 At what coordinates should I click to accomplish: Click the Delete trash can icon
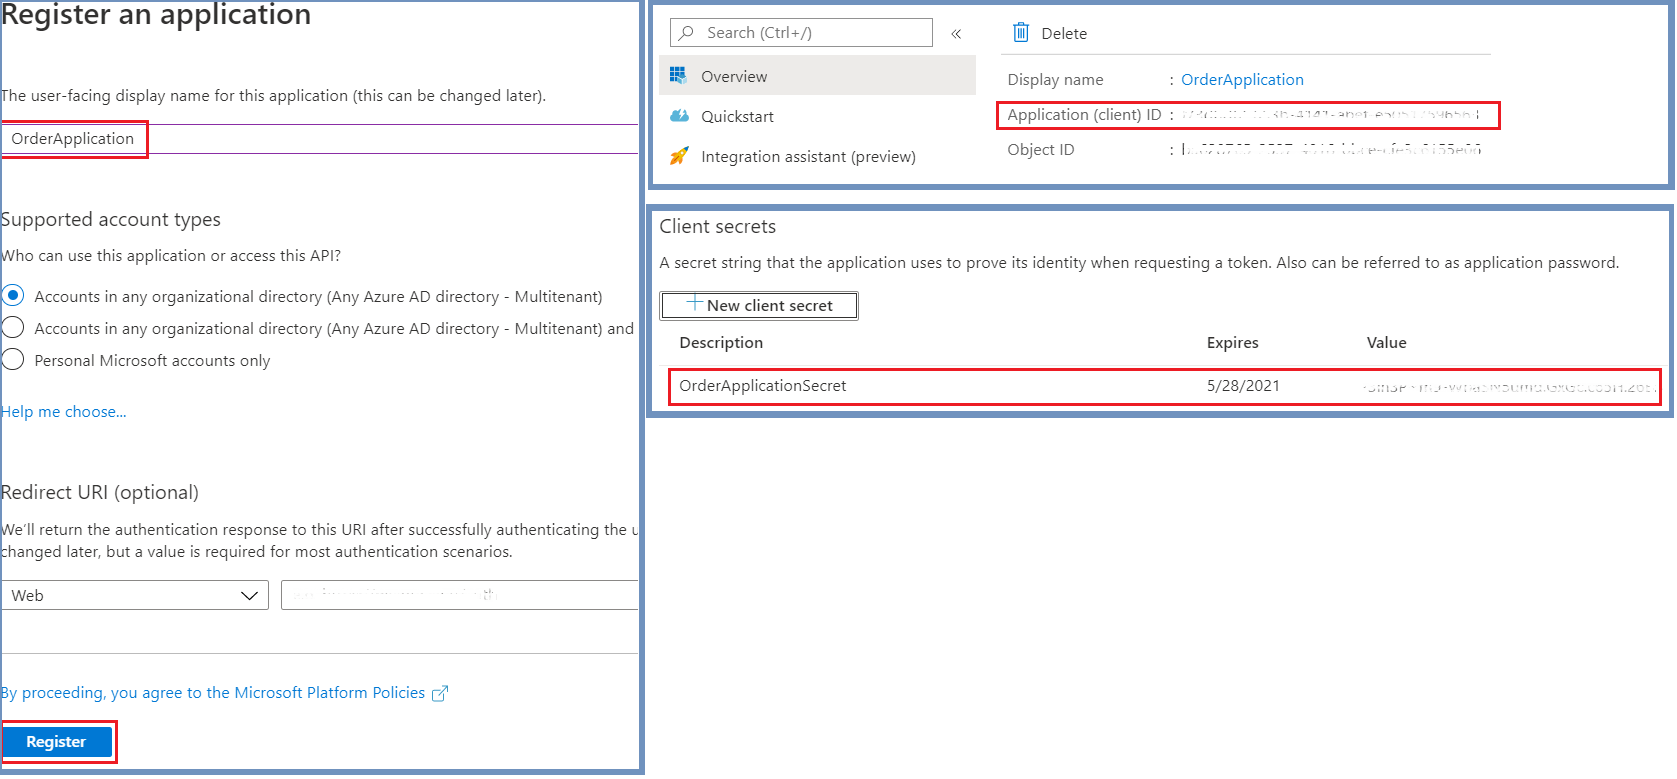1021,32
